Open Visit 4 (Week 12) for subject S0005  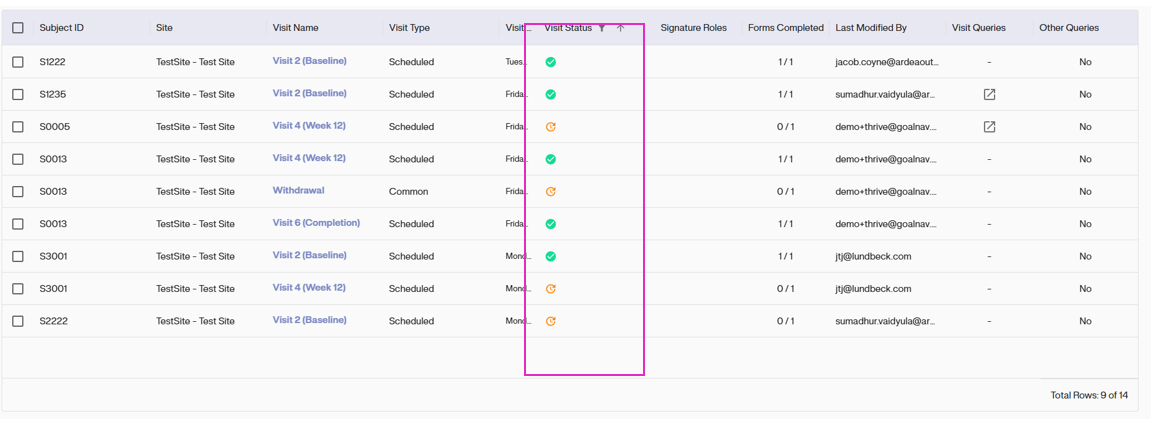(x=309, y=126)
